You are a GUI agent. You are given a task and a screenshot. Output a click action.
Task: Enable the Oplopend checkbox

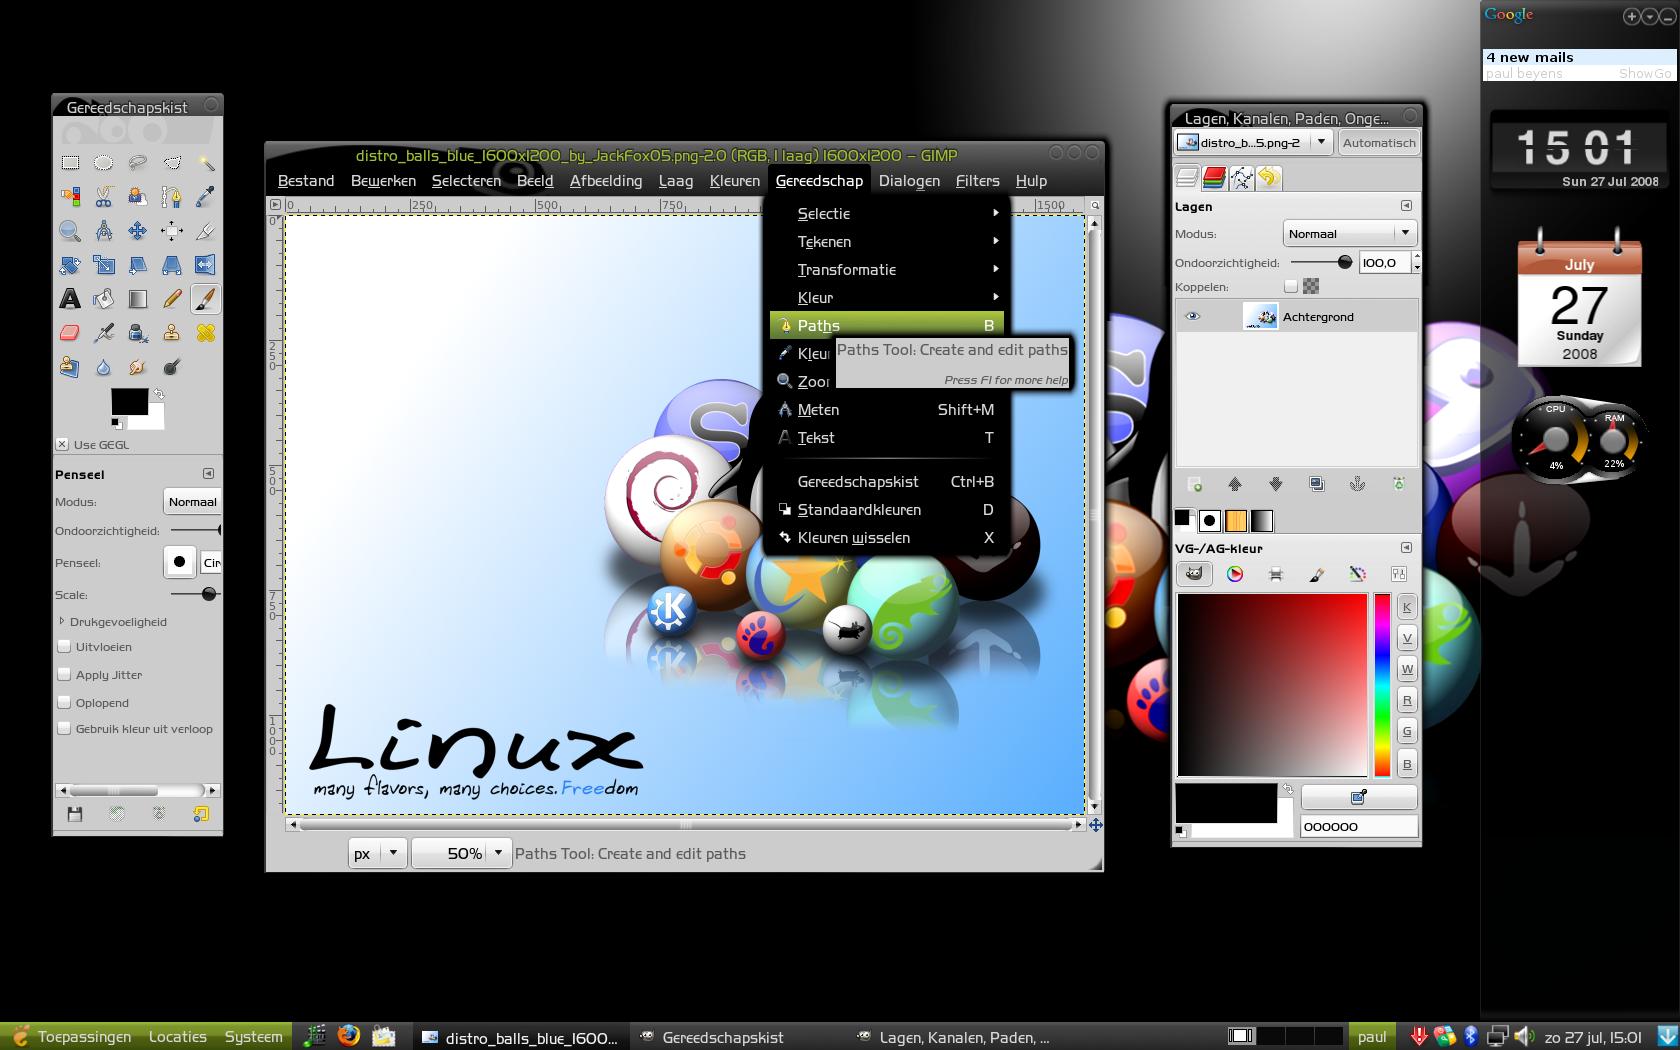tap(64, 703)
